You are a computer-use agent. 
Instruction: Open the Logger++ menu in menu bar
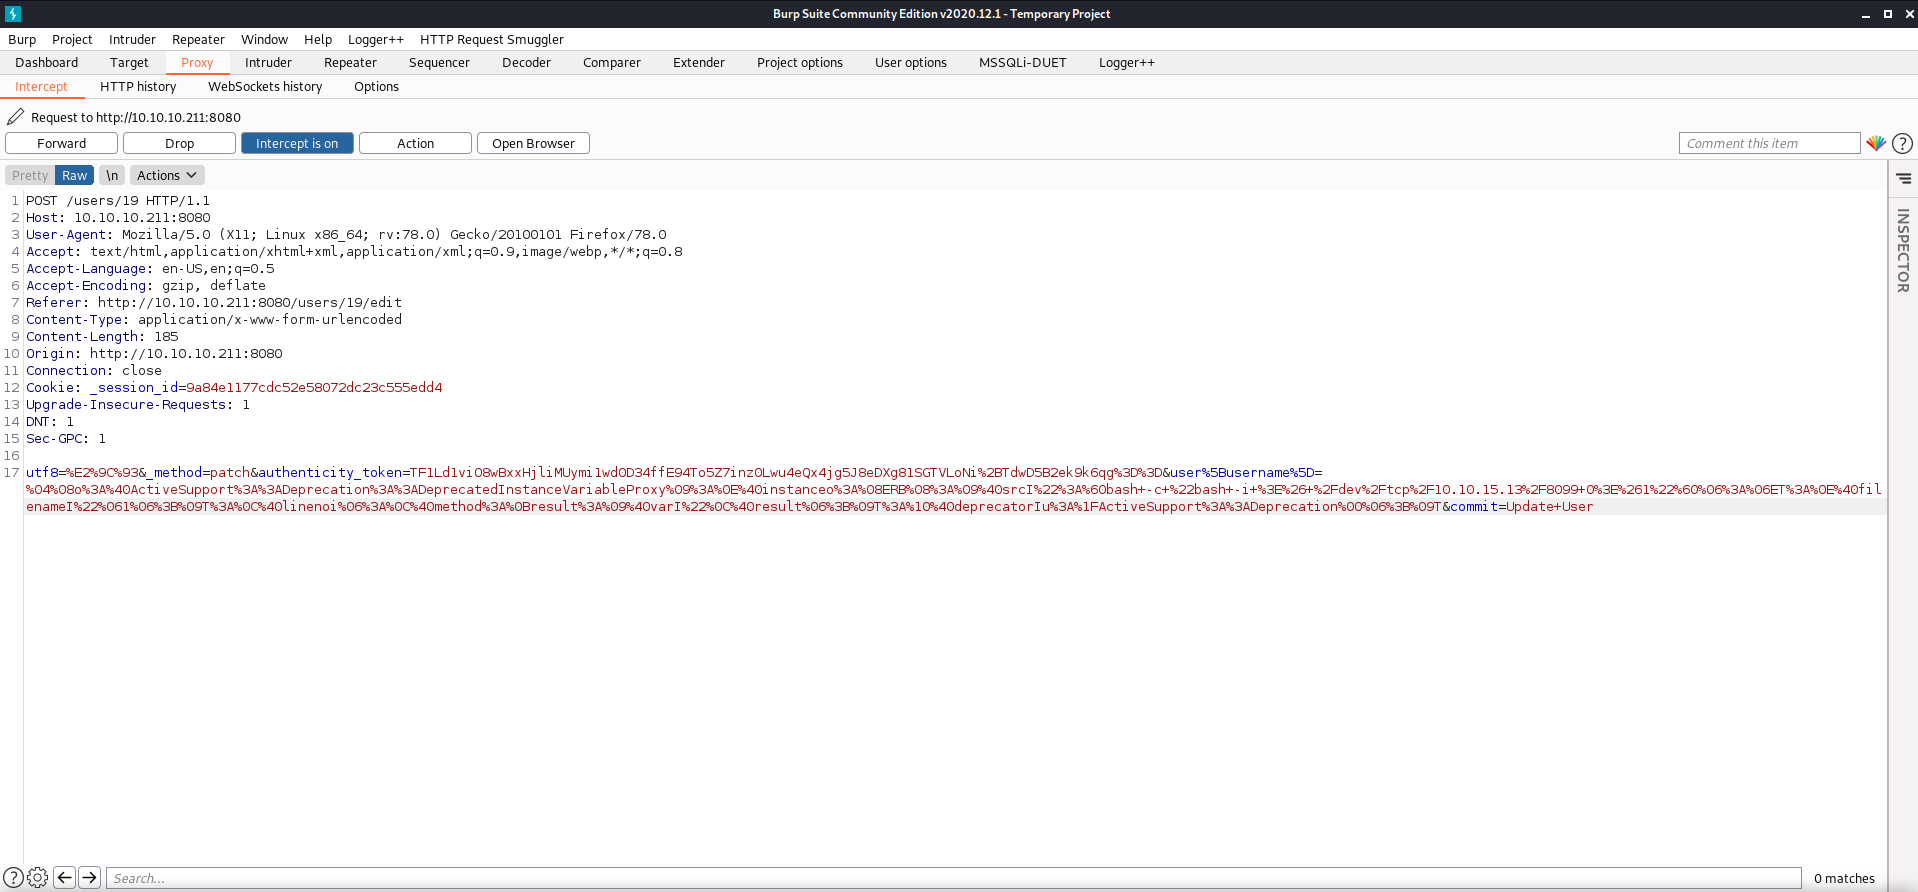376,39
